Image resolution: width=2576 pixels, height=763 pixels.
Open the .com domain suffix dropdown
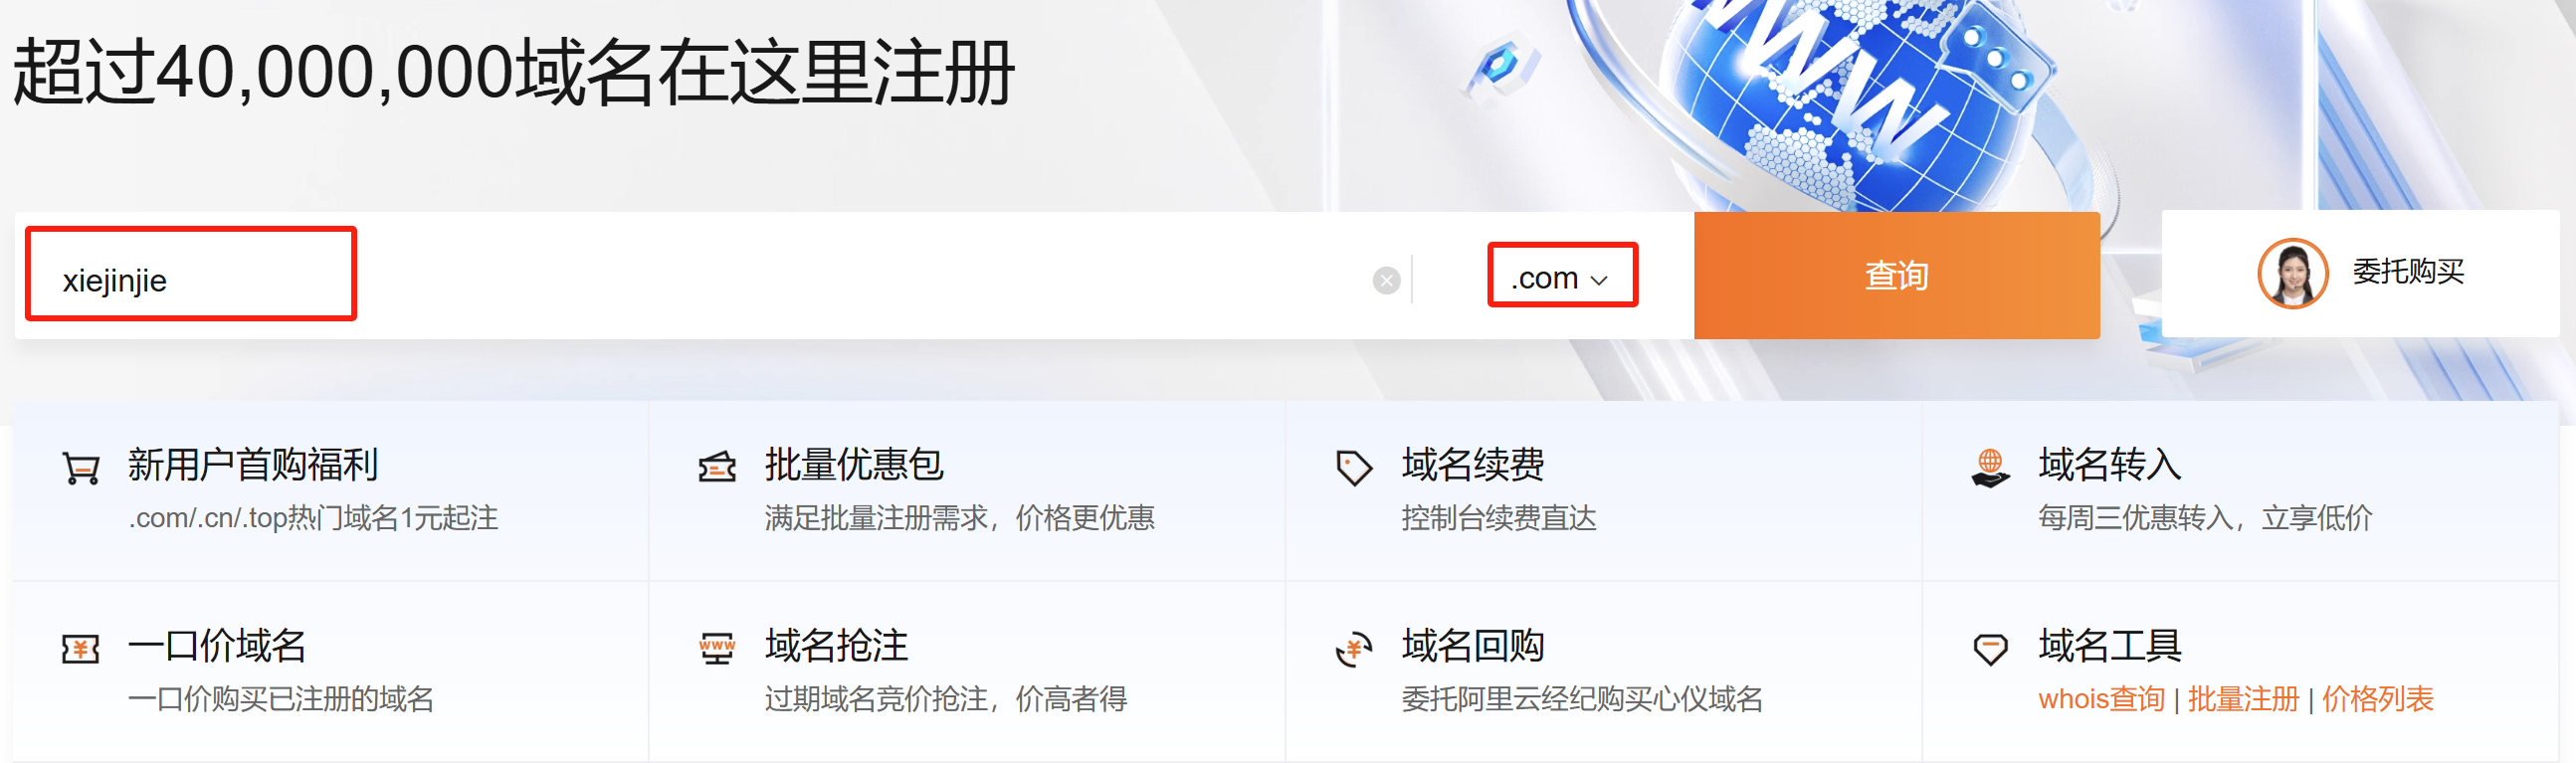coord(1561,276)
